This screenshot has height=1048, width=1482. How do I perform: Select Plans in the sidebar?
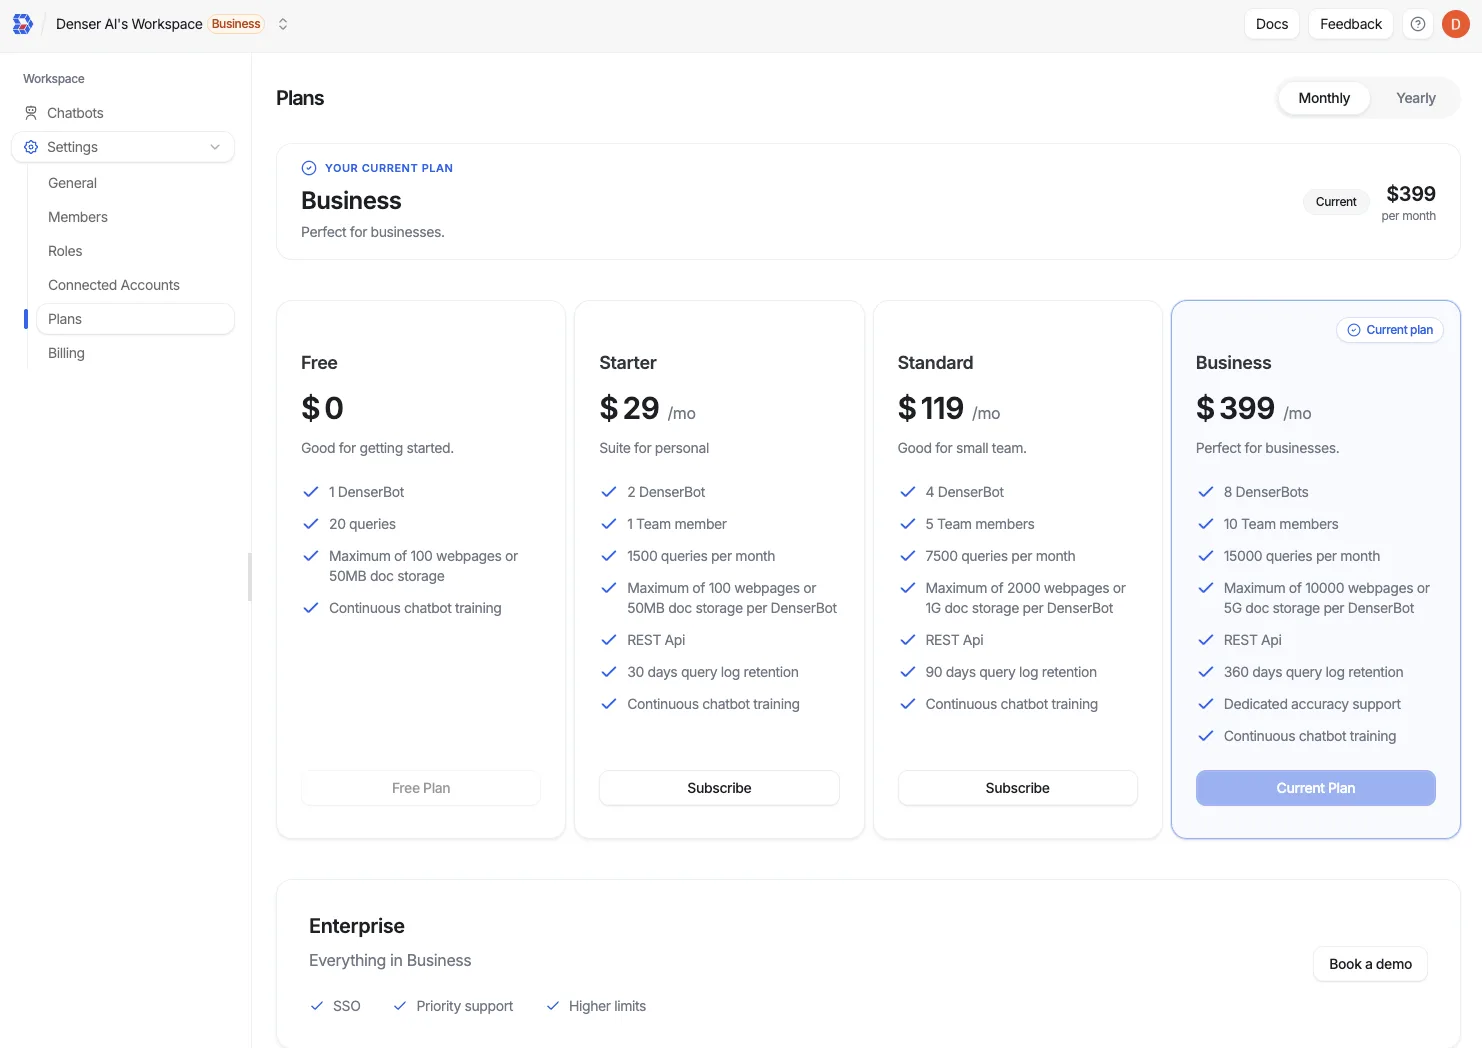click(135, 319)
